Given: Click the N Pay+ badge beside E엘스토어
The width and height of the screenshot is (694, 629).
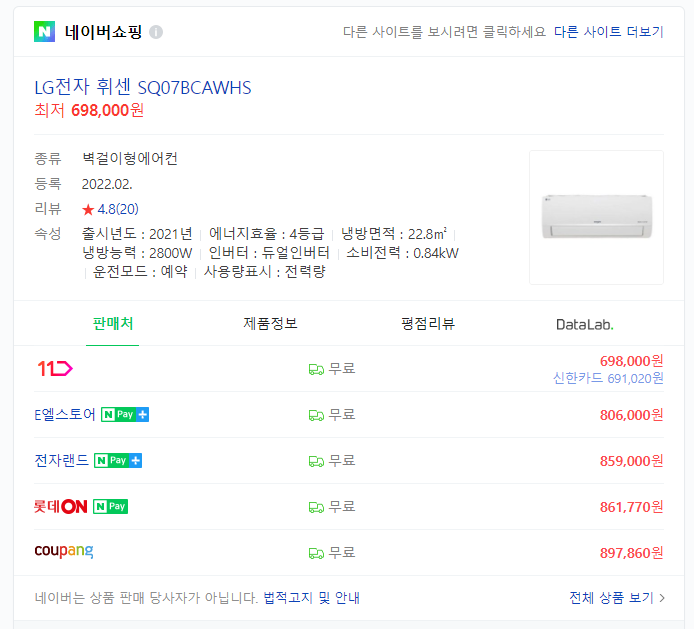Looking at the screenshot, I should [125, 415].
